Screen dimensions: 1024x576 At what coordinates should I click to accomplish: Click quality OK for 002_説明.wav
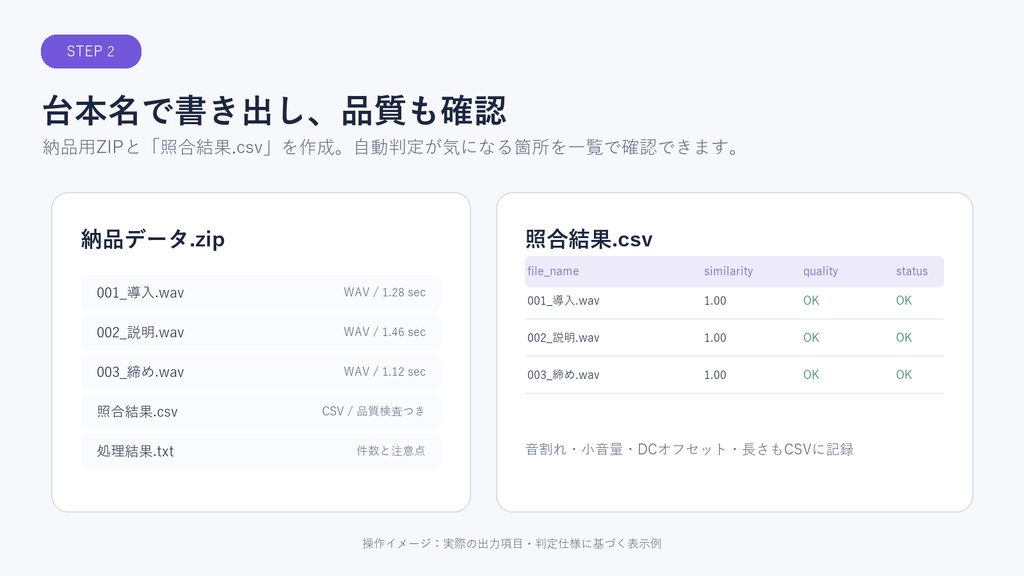coord(811,338)
